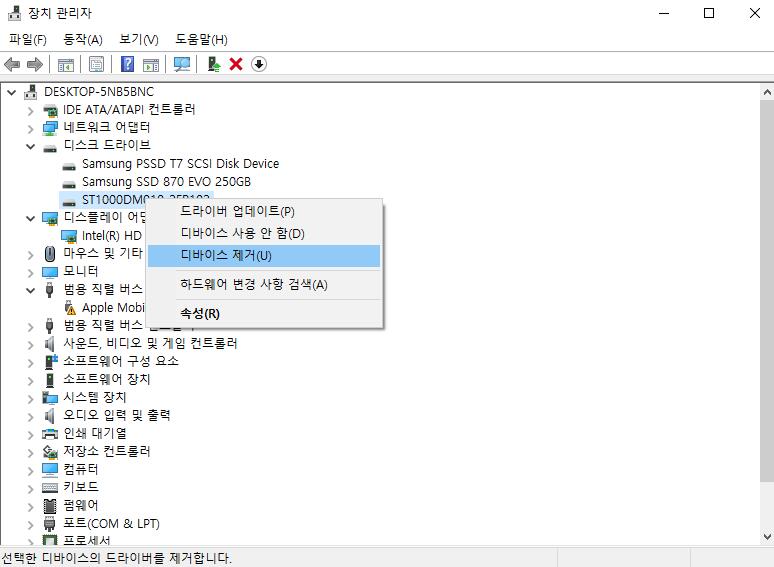The height and width of the screenshot is (567, 774).
Task: Expand the 네트워크 어댑터 node
Action: coord(31,128)
